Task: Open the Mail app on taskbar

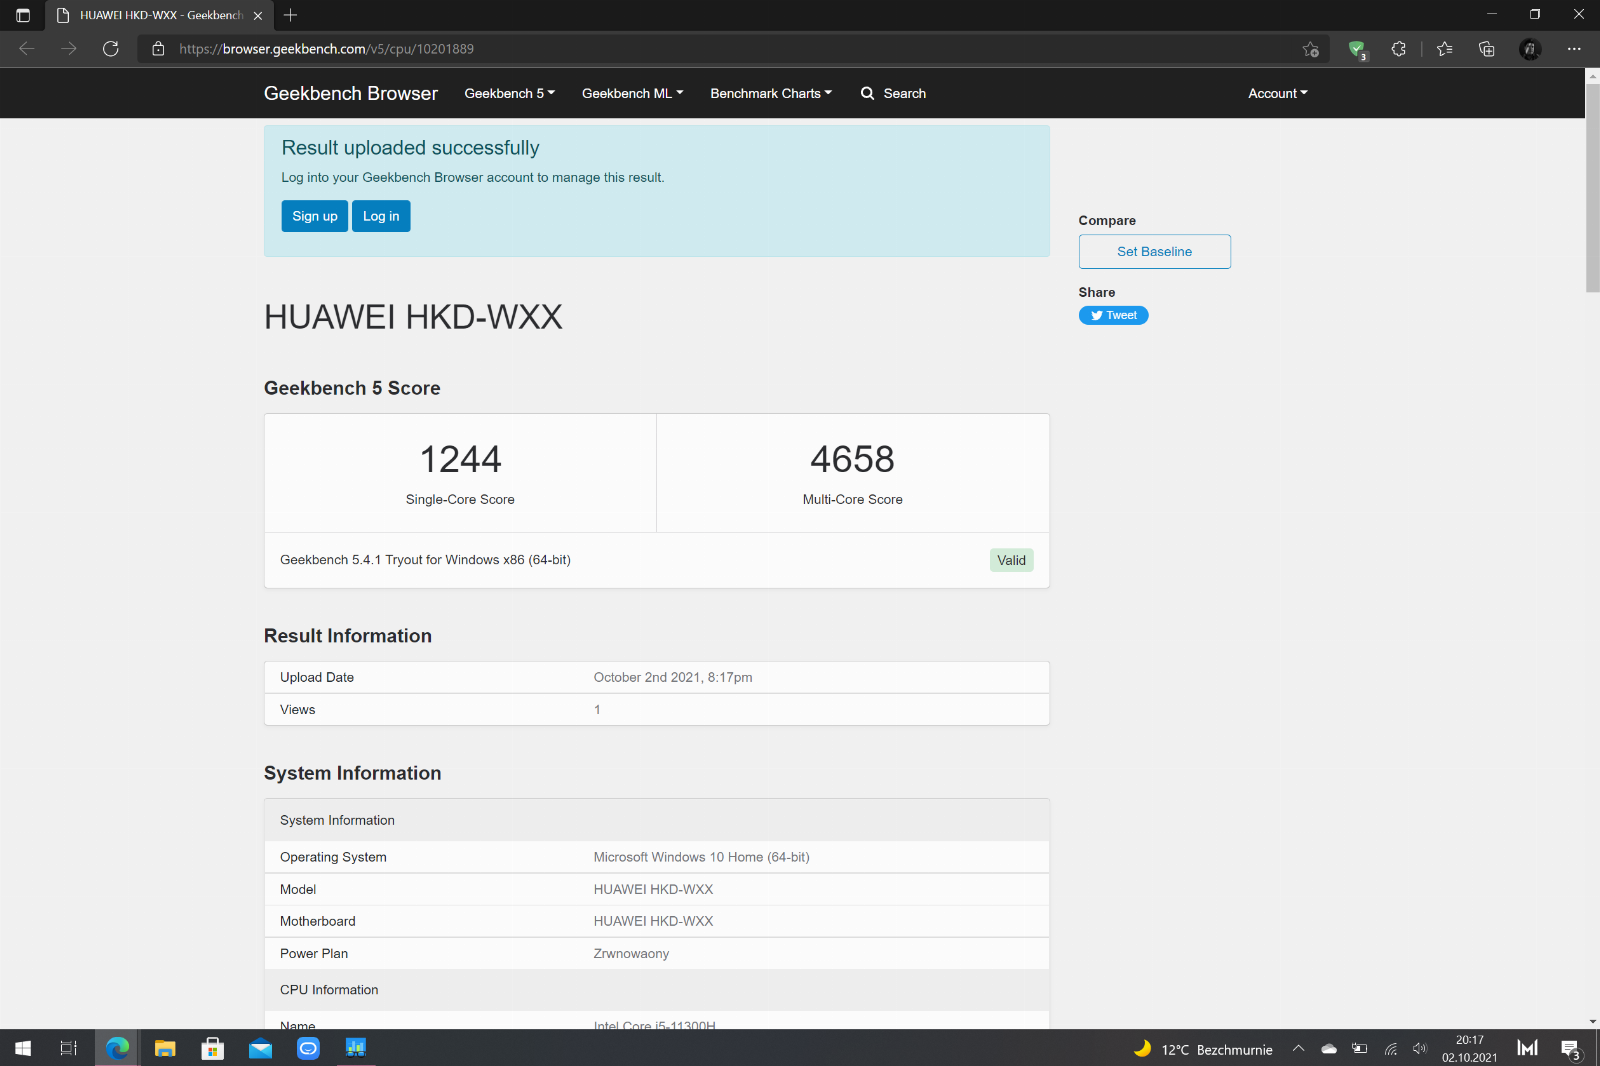Action: tap(261, 1048)
